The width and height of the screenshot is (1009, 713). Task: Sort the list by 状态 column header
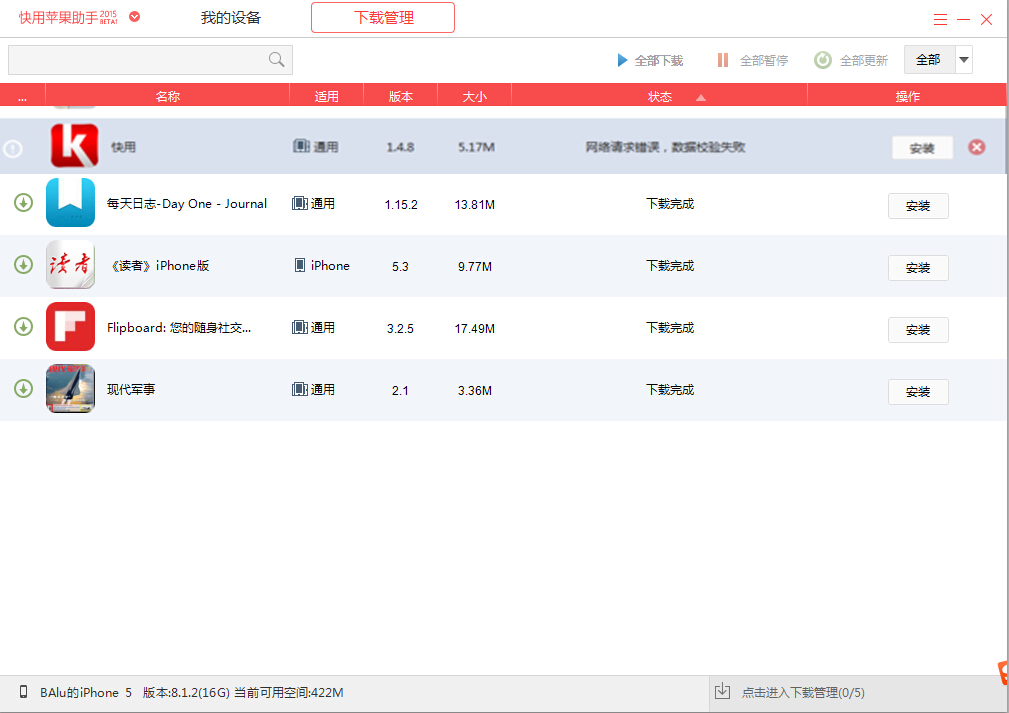[x=660, y=96]
